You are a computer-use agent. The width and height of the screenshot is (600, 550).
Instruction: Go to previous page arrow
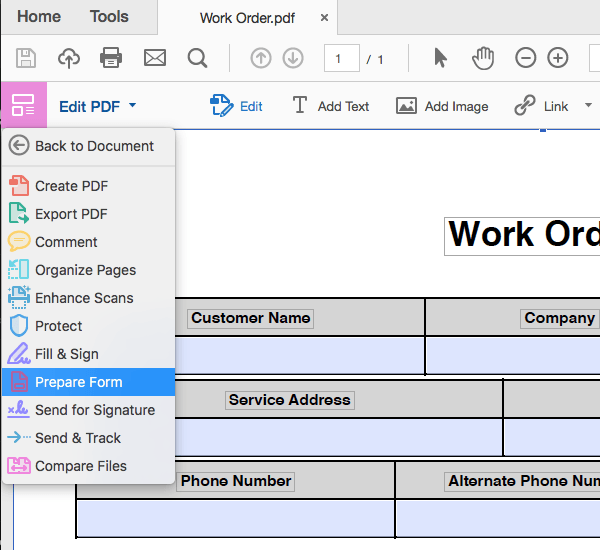261,58
